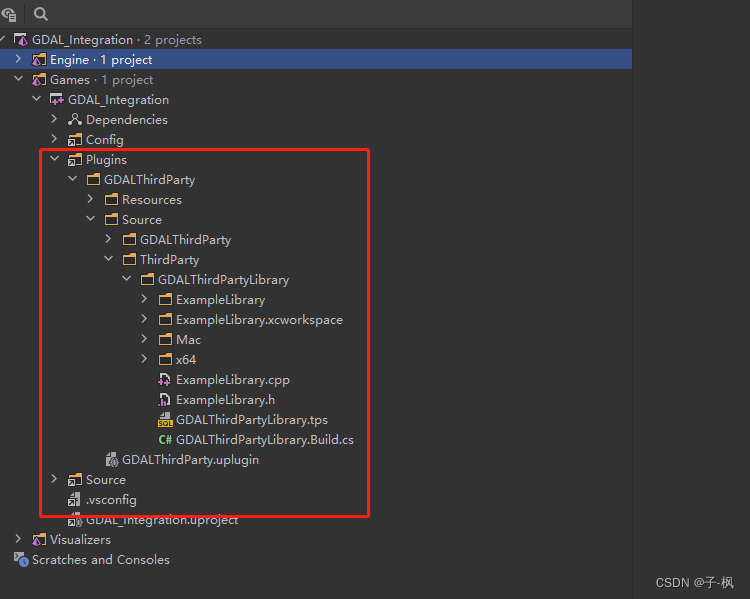Image resolution: width=750 pixels, height=599 pixels.
Task: Select the 'ThirdParty' folder label
Action: 169,260
